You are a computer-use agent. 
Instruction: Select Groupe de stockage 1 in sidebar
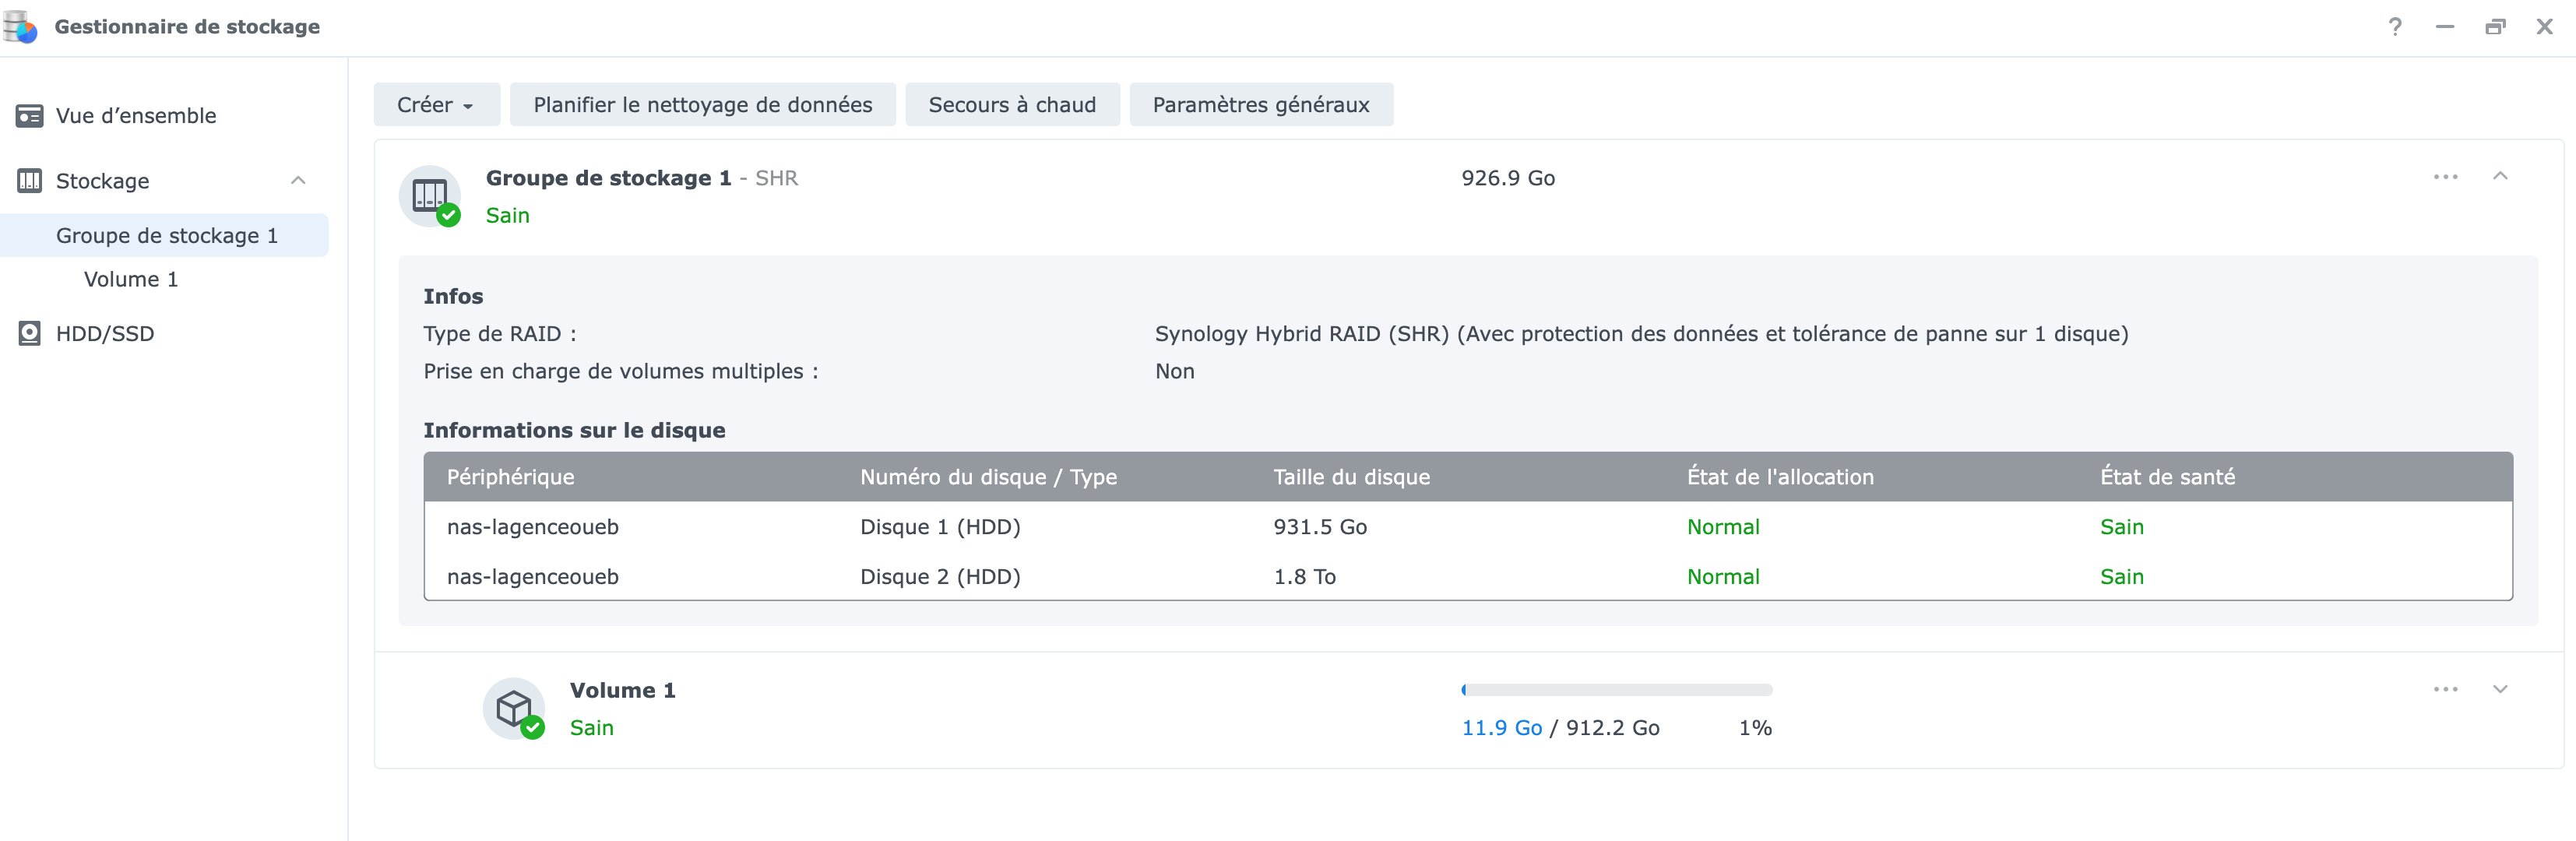(166, 236)
